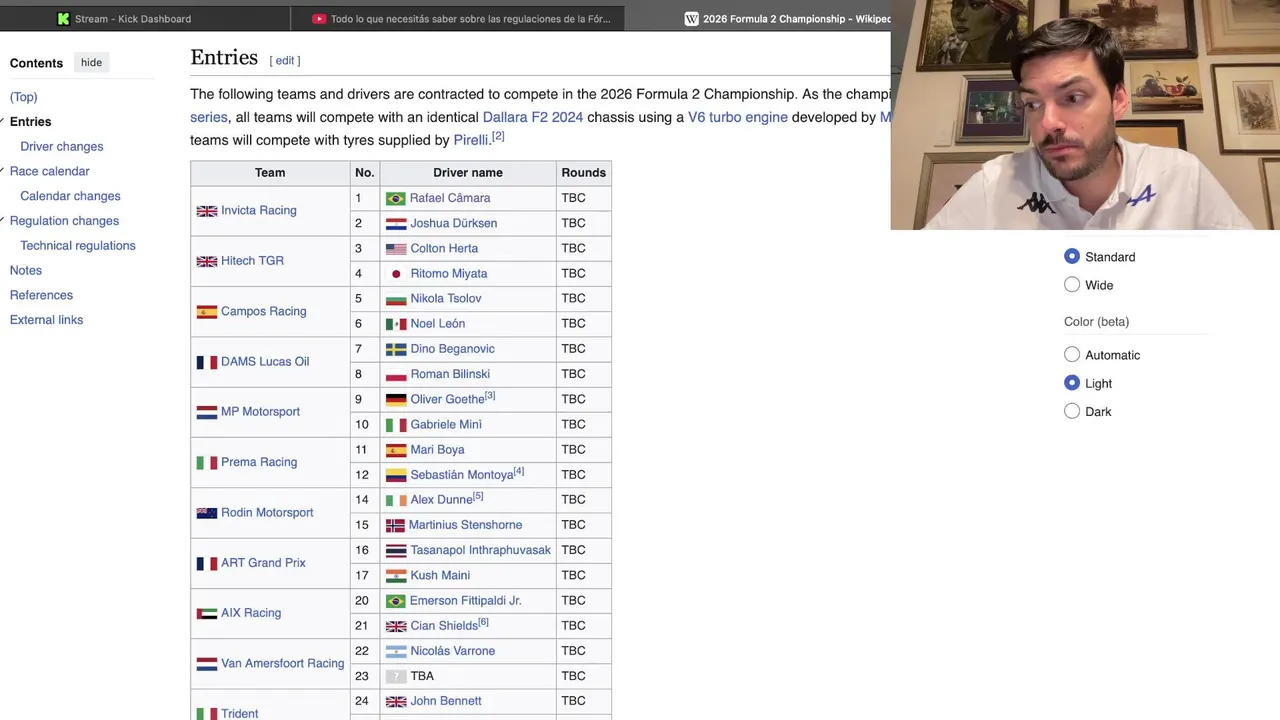Click the UK flag next to Hitech TGR
Image resolution: width=1280 pixels, height=720 pixels.
click(x=207, y=261)
